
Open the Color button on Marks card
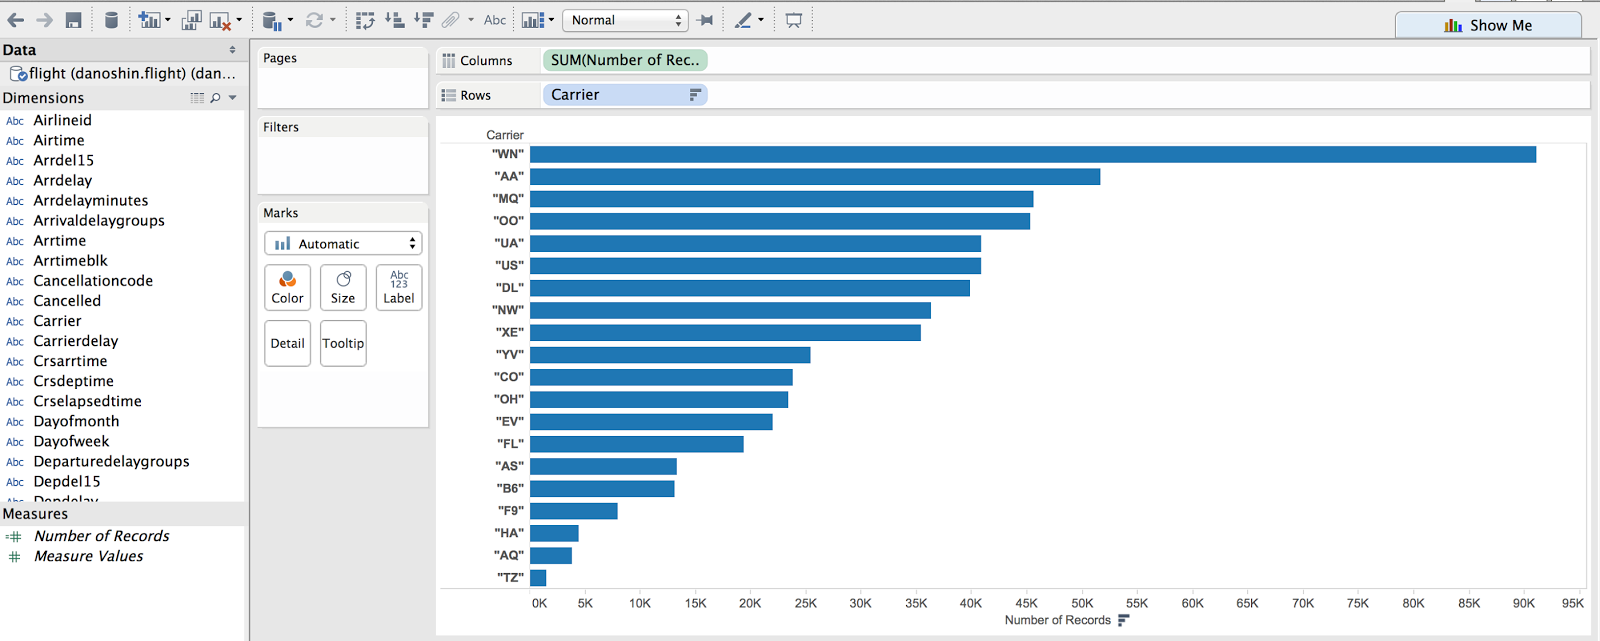click(x=287, y=287)
